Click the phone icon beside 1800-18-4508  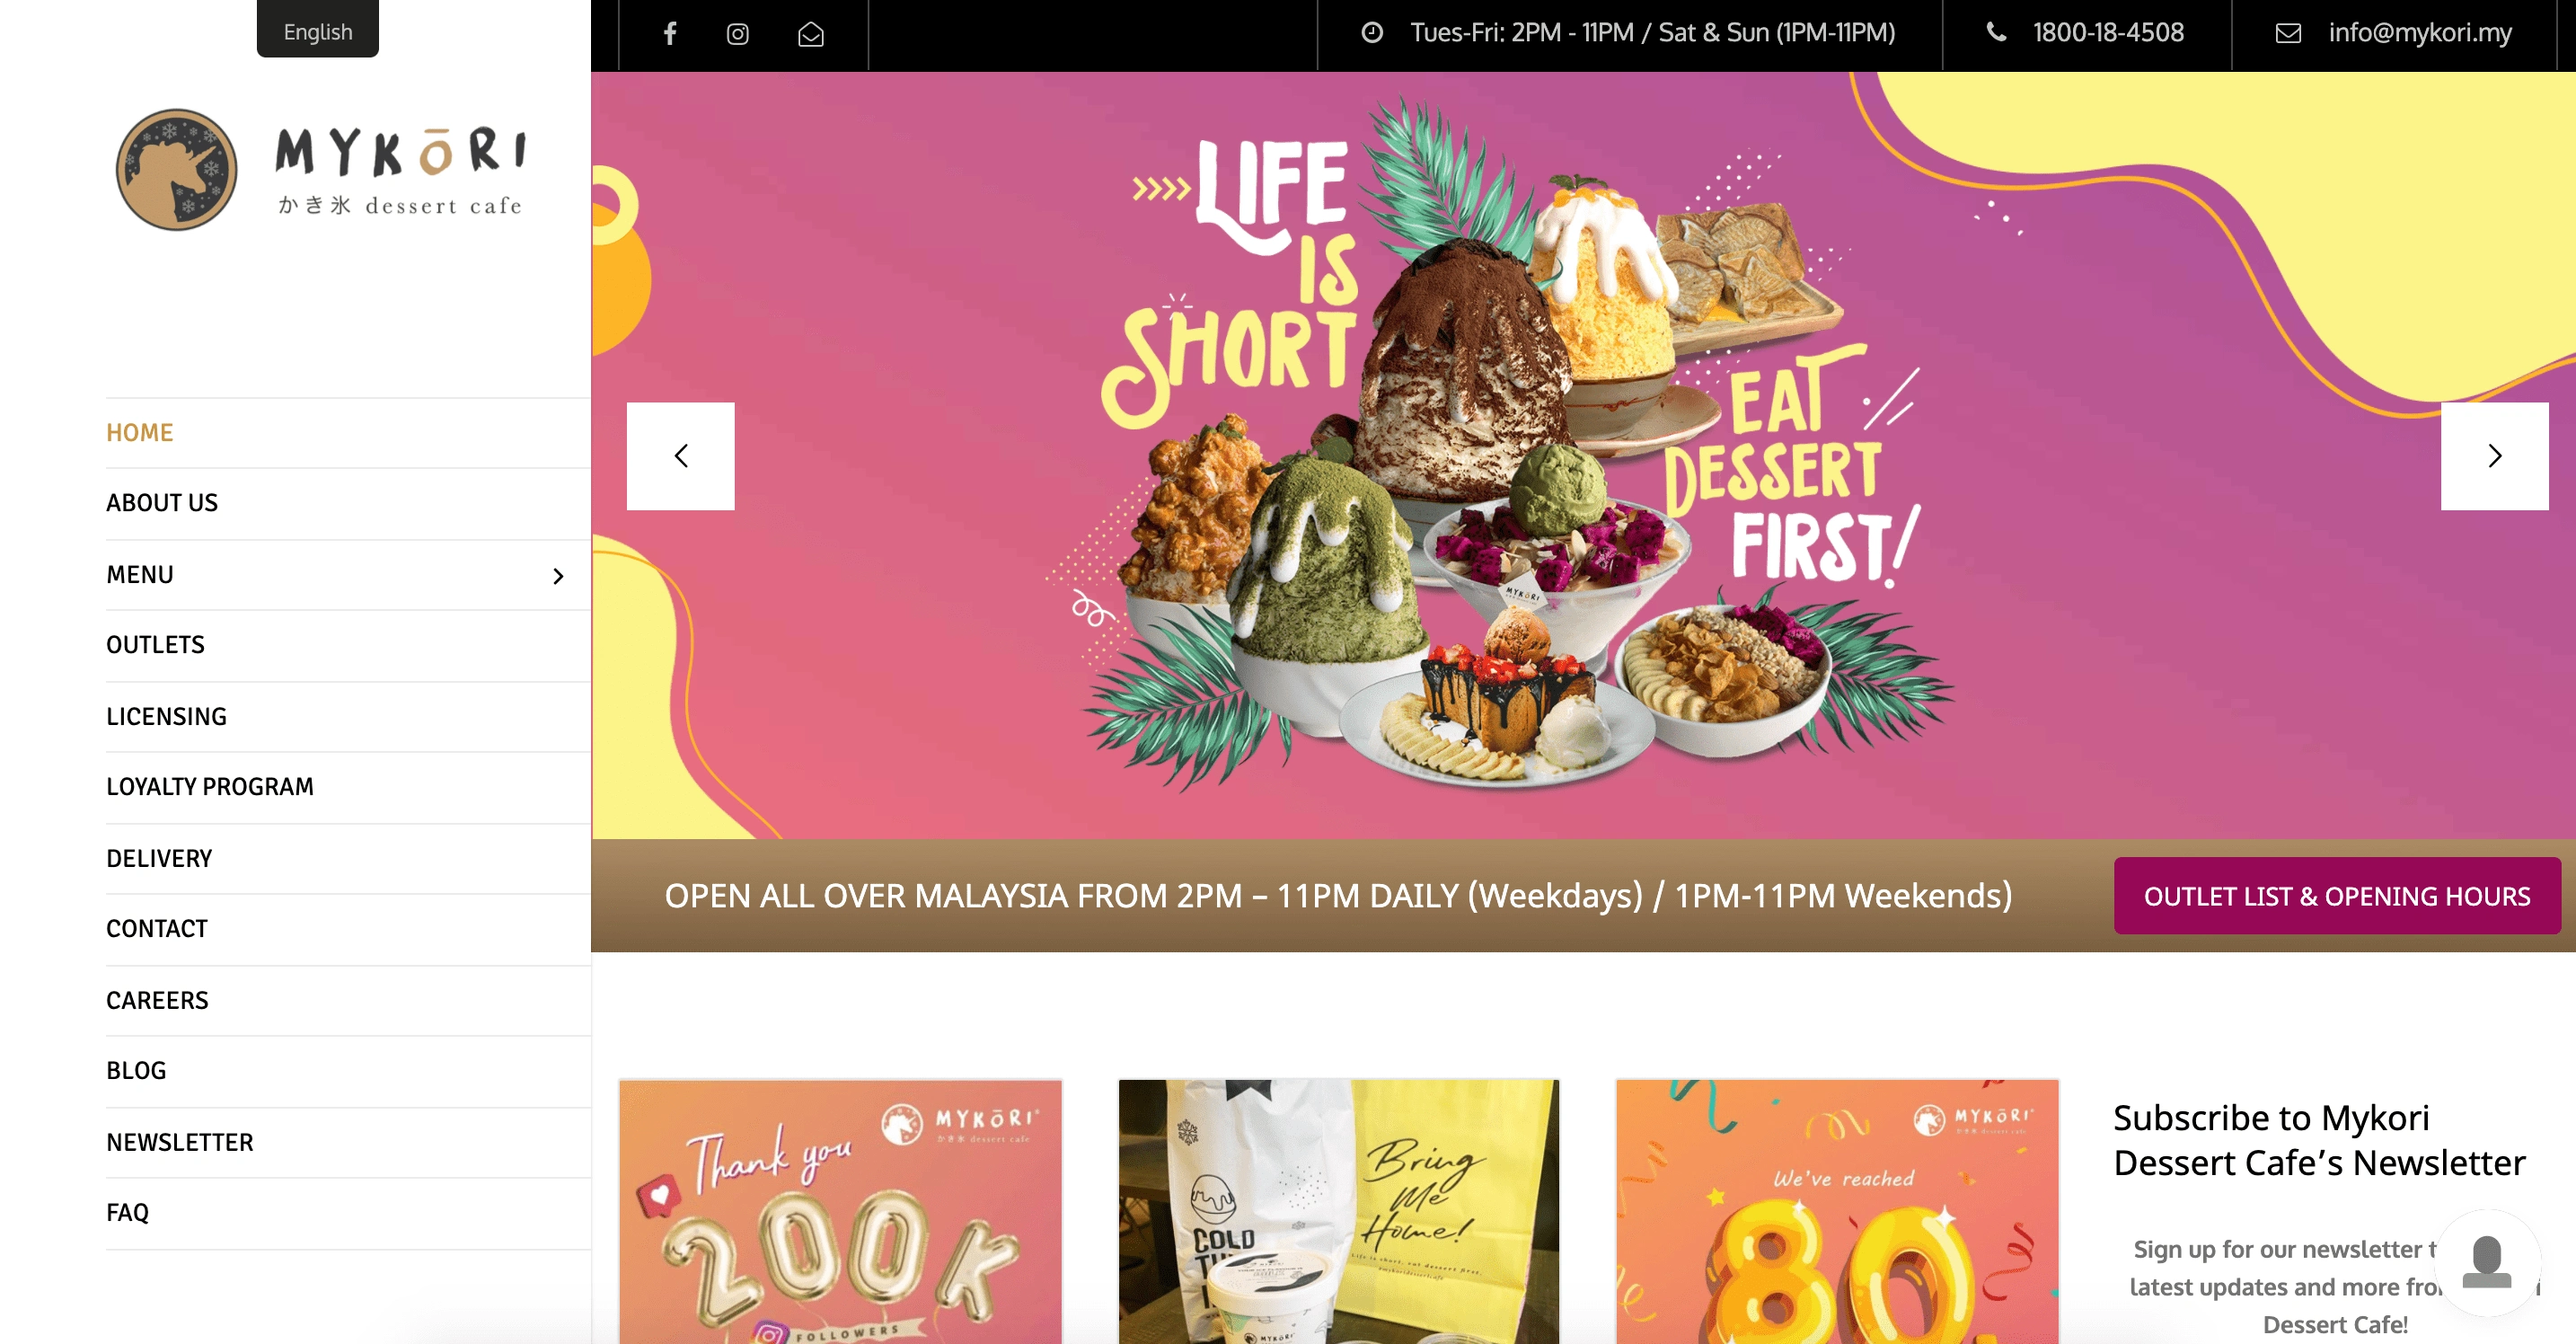point(1996,32)
